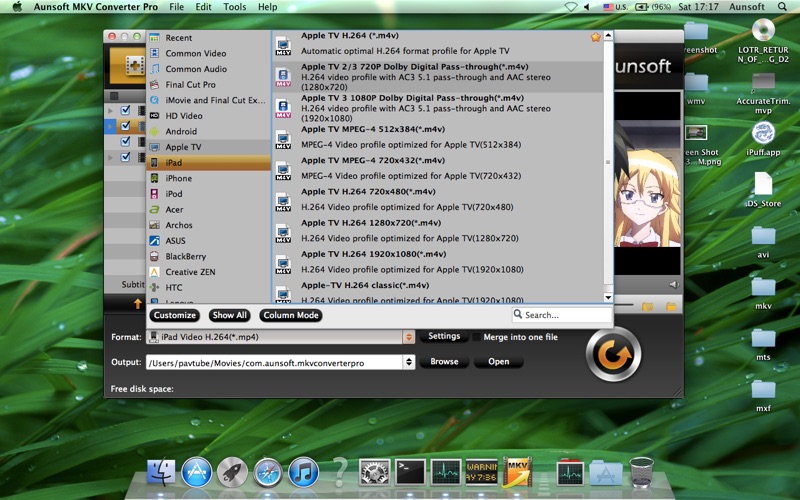The width and height of the screenshot is (800, 500).
Task: Choose the Android device category
Action: [x=181, y=131]
